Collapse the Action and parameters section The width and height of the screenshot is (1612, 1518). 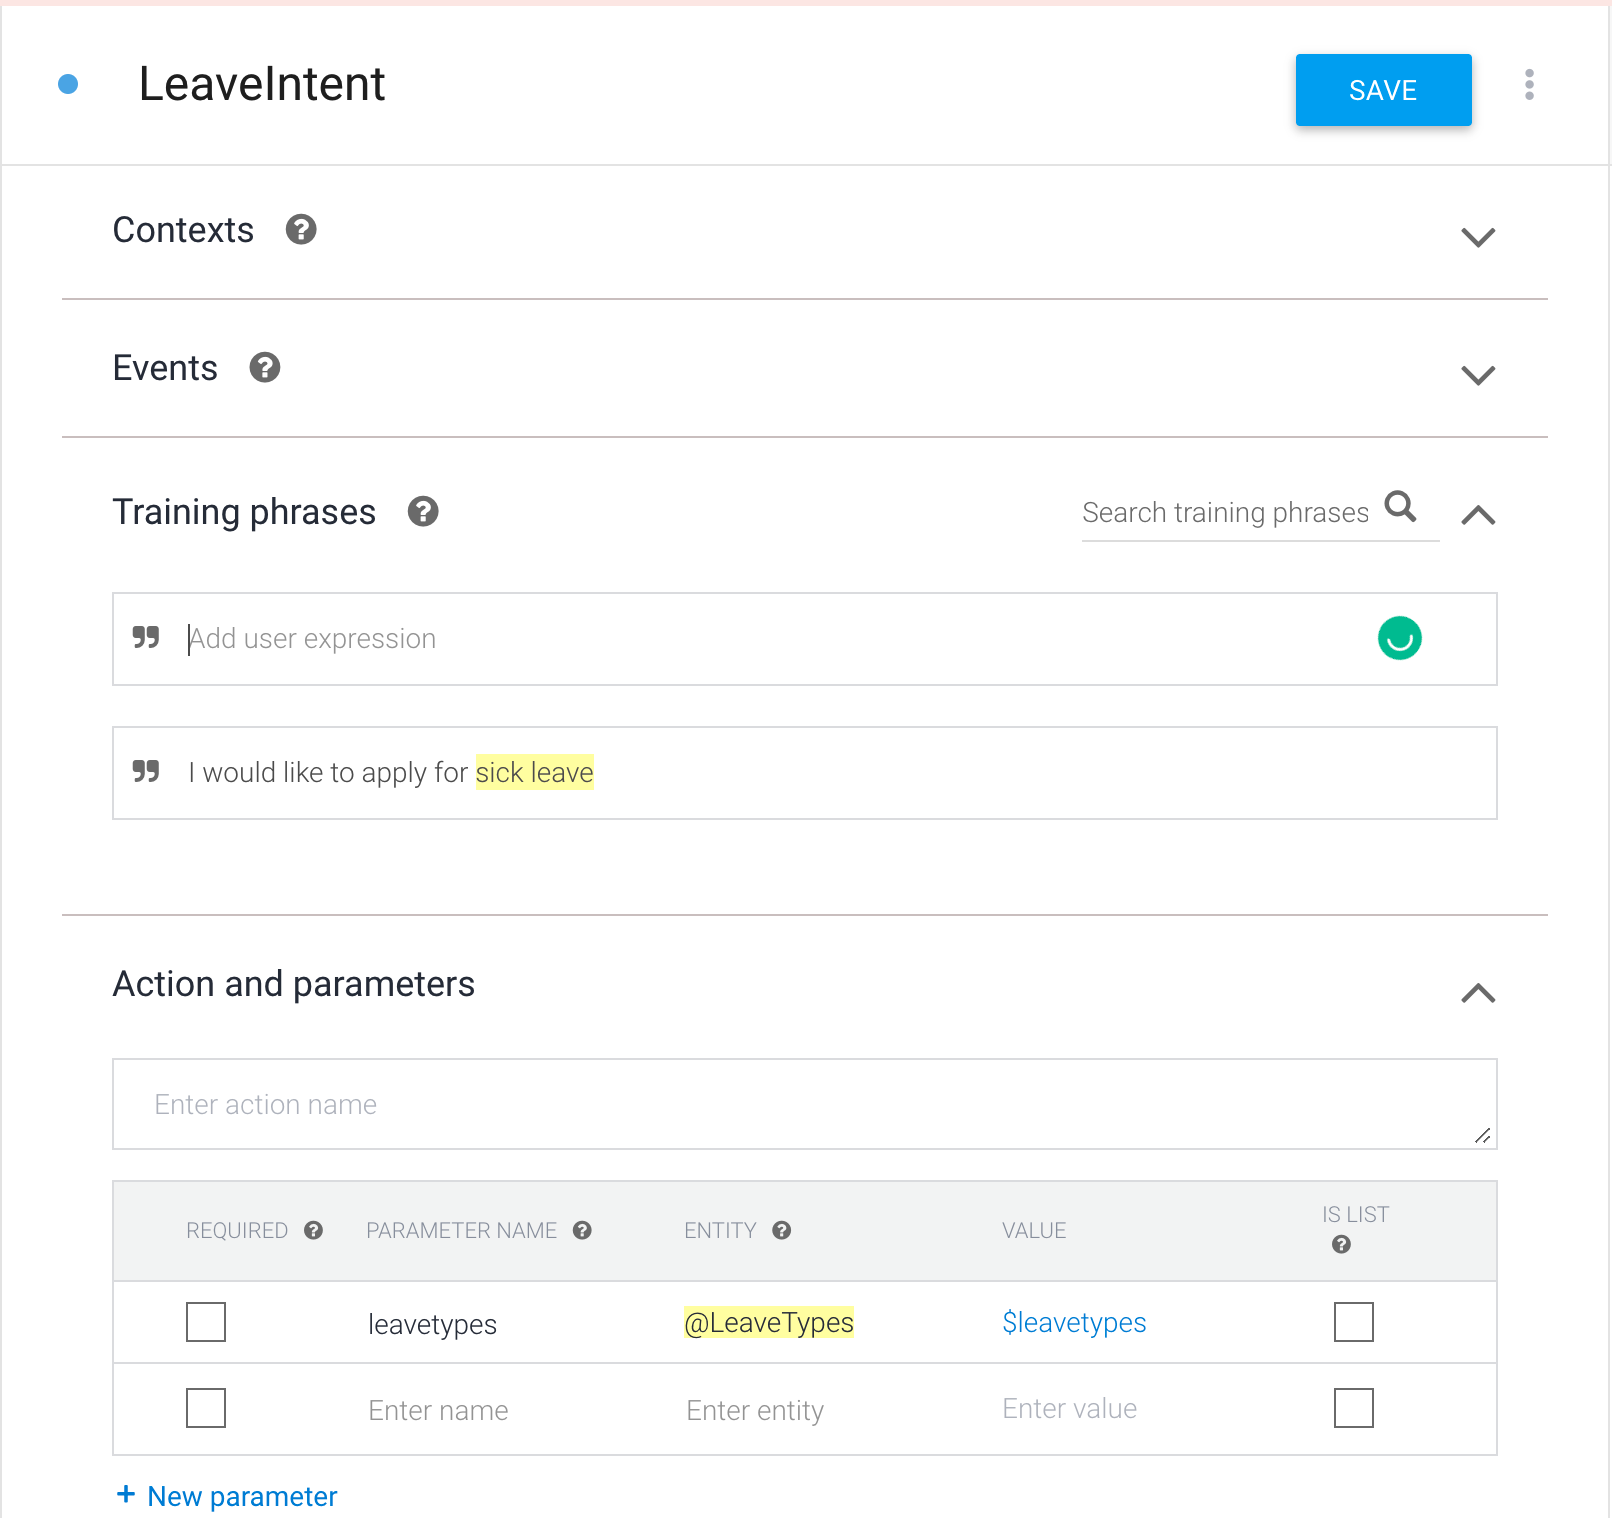click(1477, 993)
